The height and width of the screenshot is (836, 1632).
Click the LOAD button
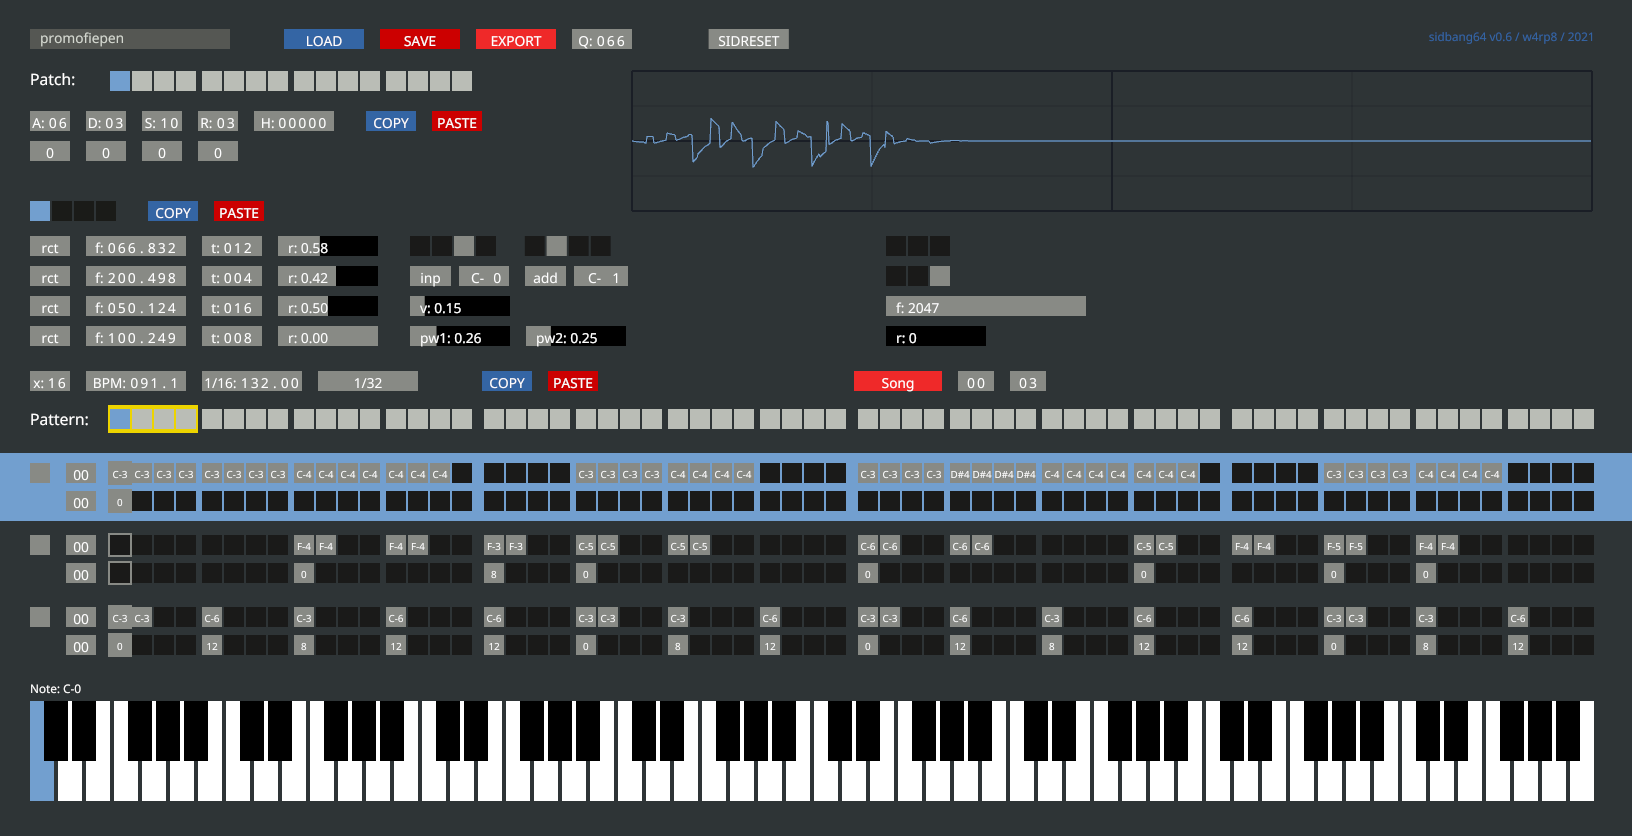click(x=323, y=40)
